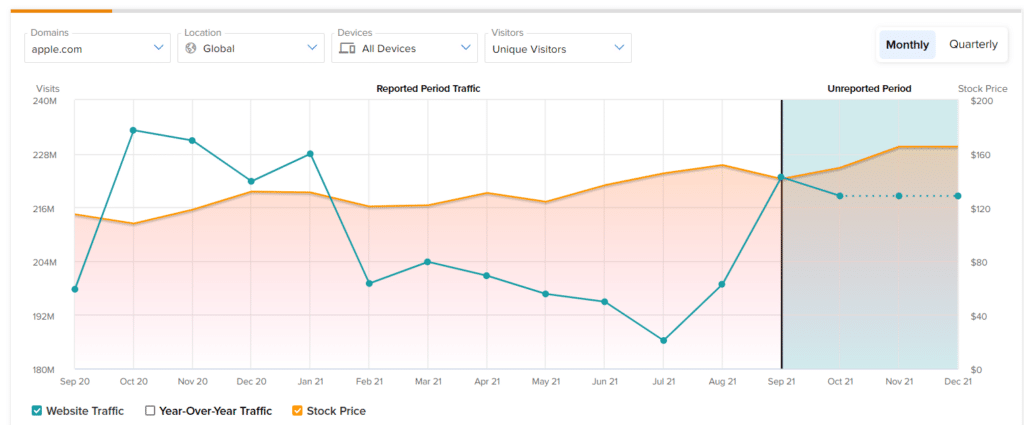Click the Oct 20 website traffic data point
Viewport: 1024px width, 425px height.
coord(133,130)
